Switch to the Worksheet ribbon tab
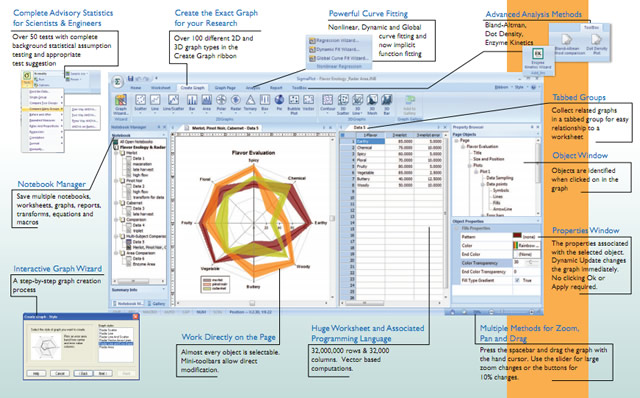The width and height of the screenshot is (640, 398). (x=161, y=88)
